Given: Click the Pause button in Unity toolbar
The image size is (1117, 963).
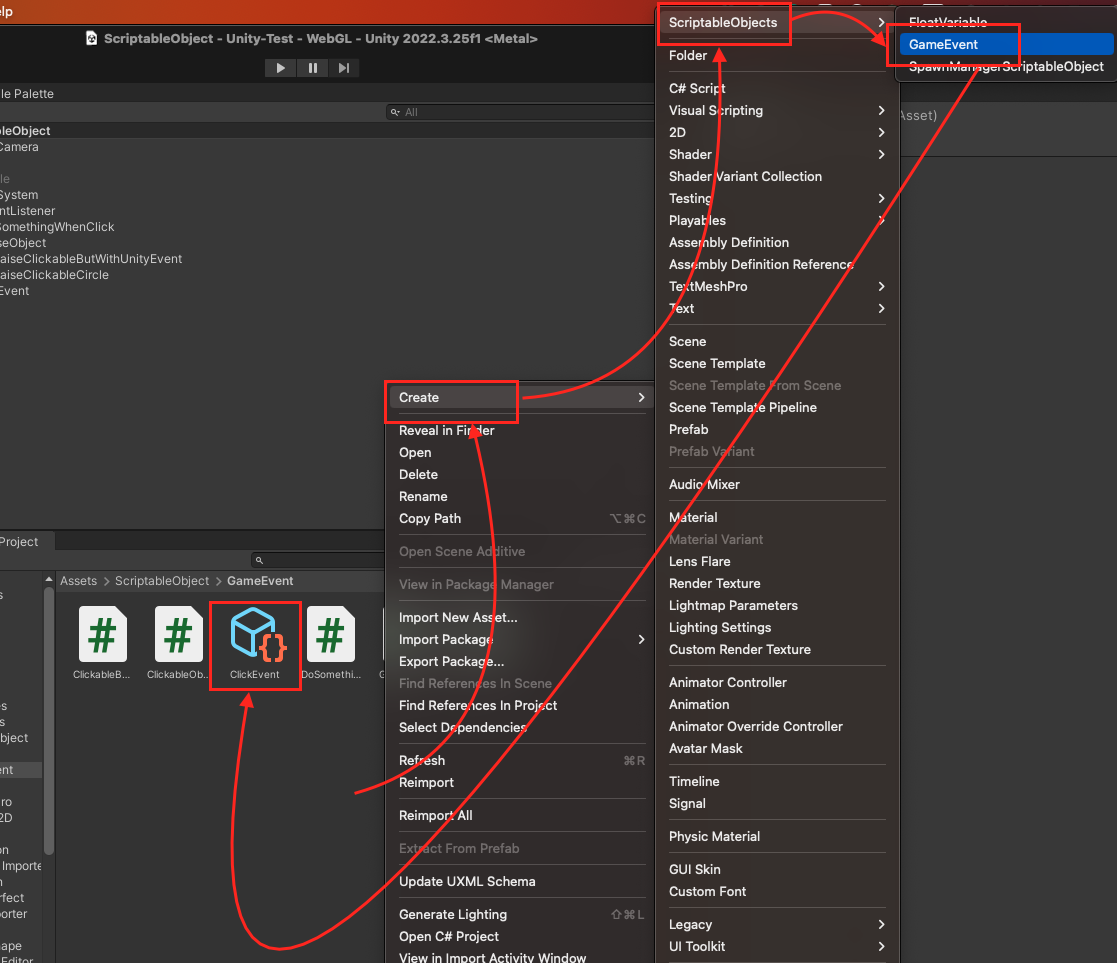Looking at the screenshot, I should pyautogui.click(x=312, y=68).
